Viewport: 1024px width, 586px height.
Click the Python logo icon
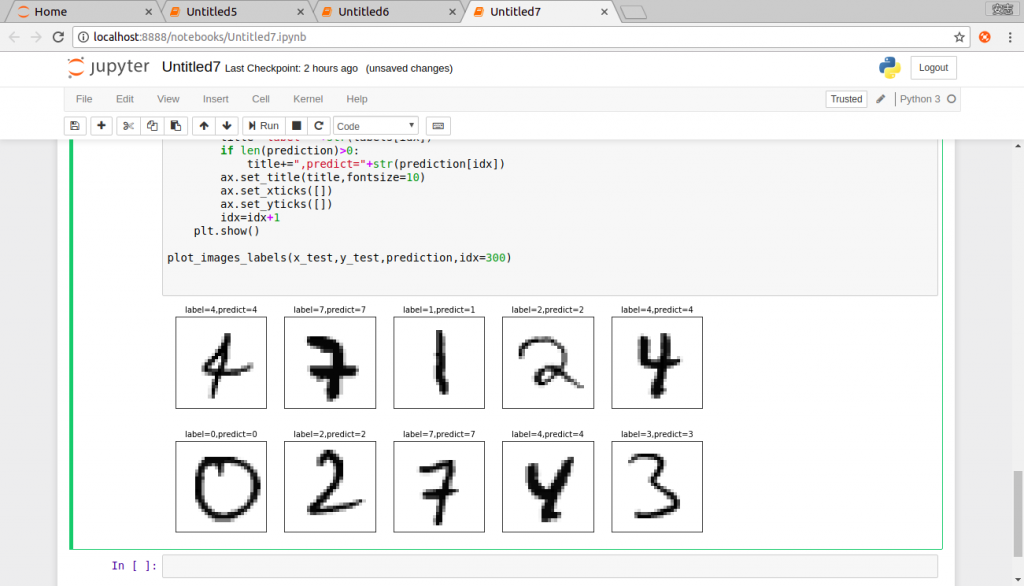coord(889,67)
